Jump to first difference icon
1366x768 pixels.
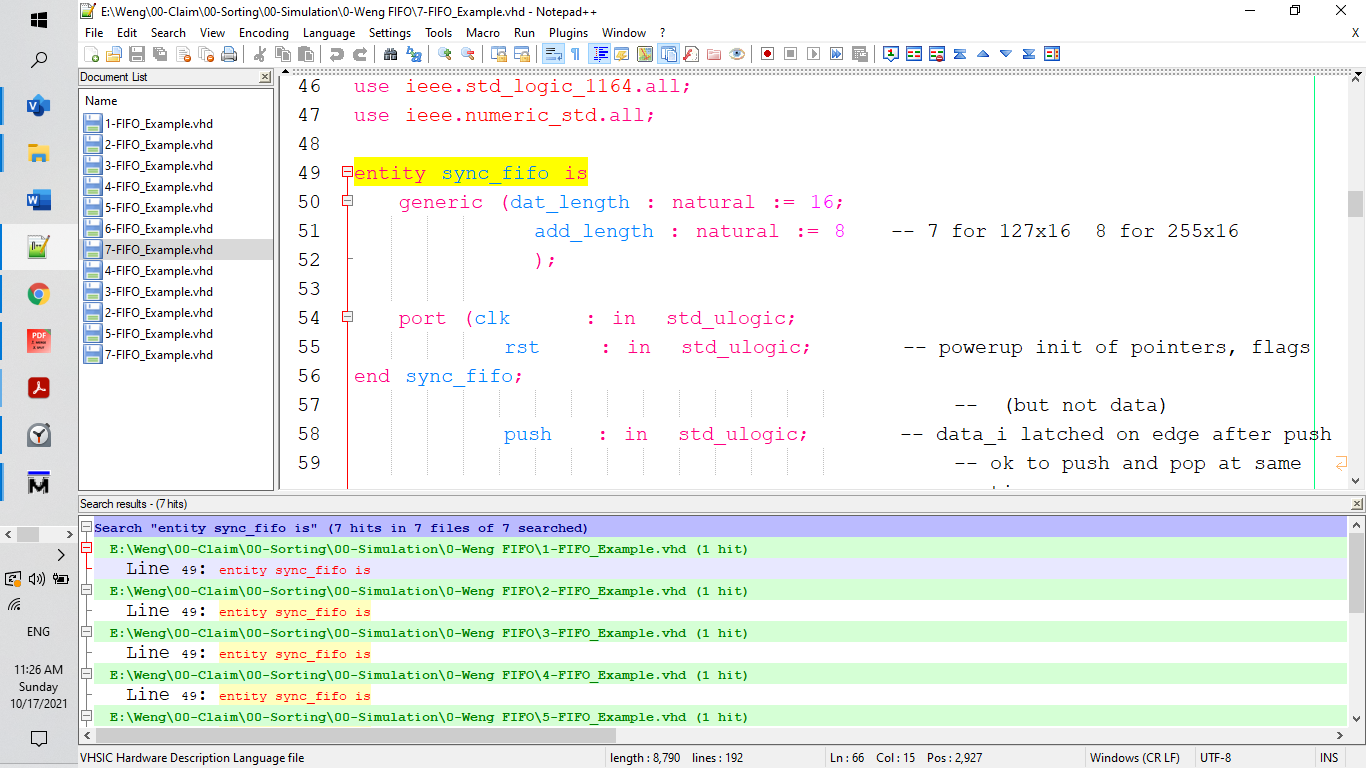tap(960, 54)
